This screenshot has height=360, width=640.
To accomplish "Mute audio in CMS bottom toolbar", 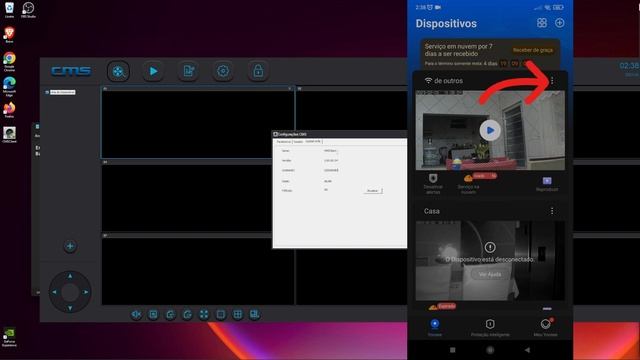I will [x=136, y=314].
